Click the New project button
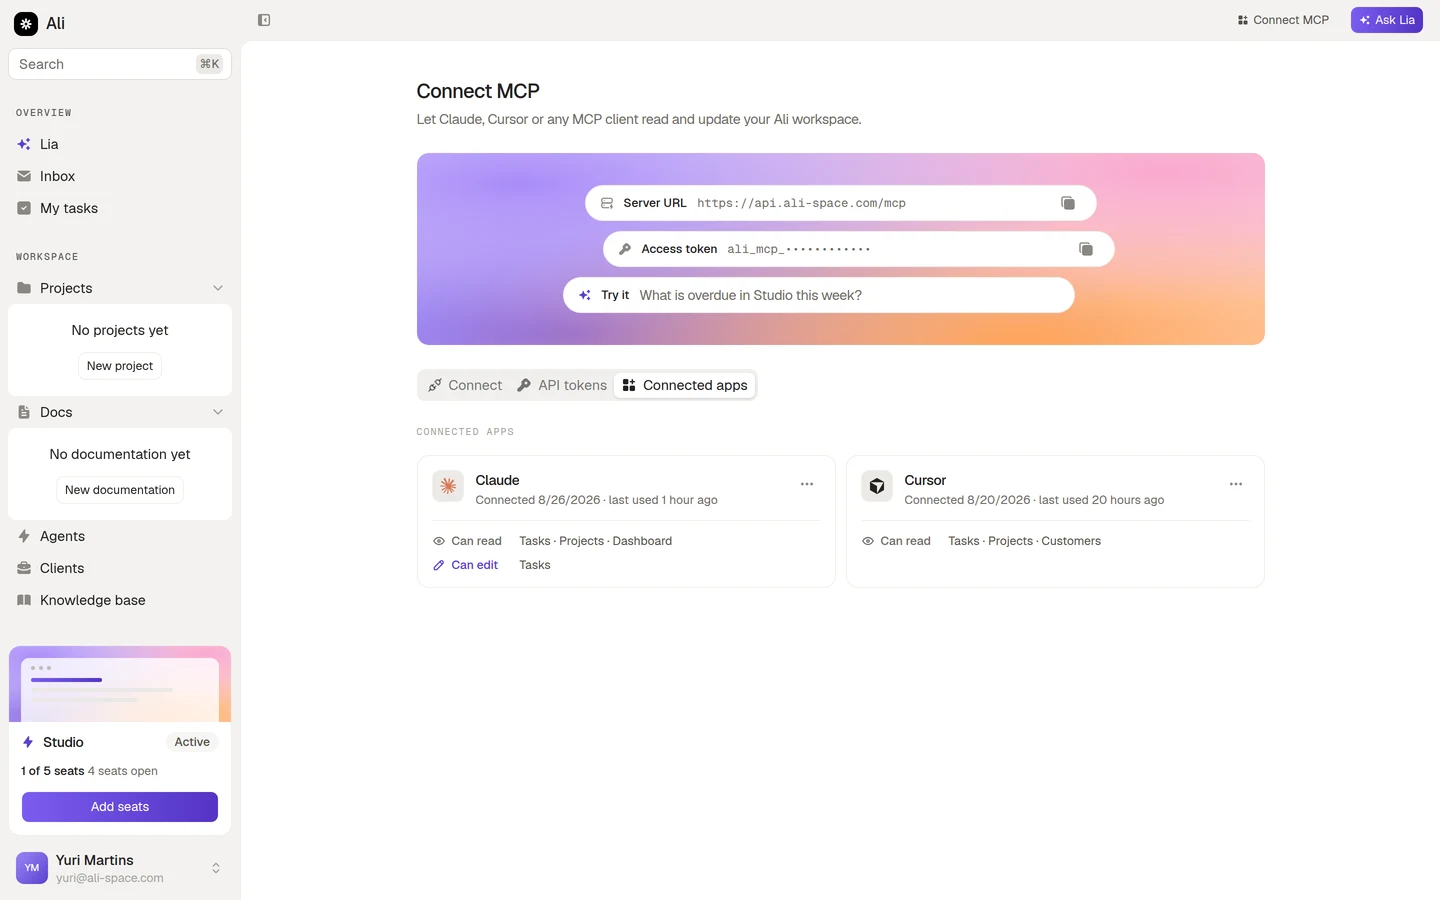Image resolution: width=1440 pixels, height=900 pixels. pyautogui.click(x=120, y=366)
